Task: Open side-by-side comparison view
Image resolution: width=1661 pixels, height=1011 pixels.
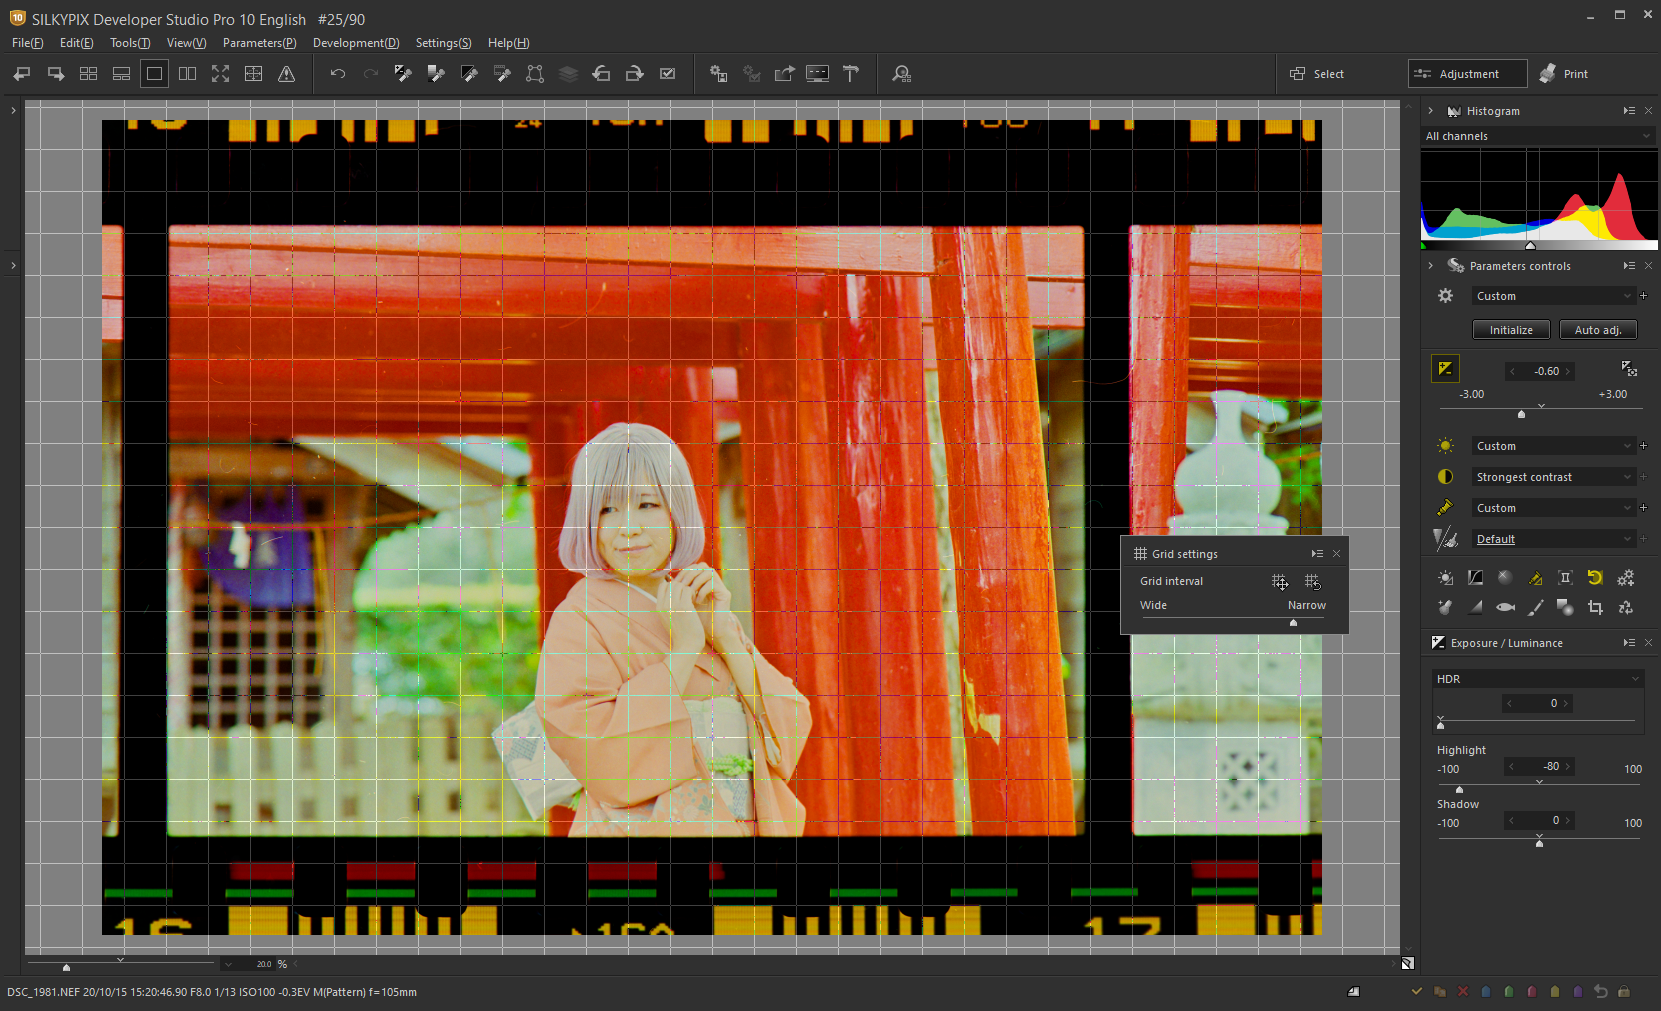Action: tap(187, 74)
